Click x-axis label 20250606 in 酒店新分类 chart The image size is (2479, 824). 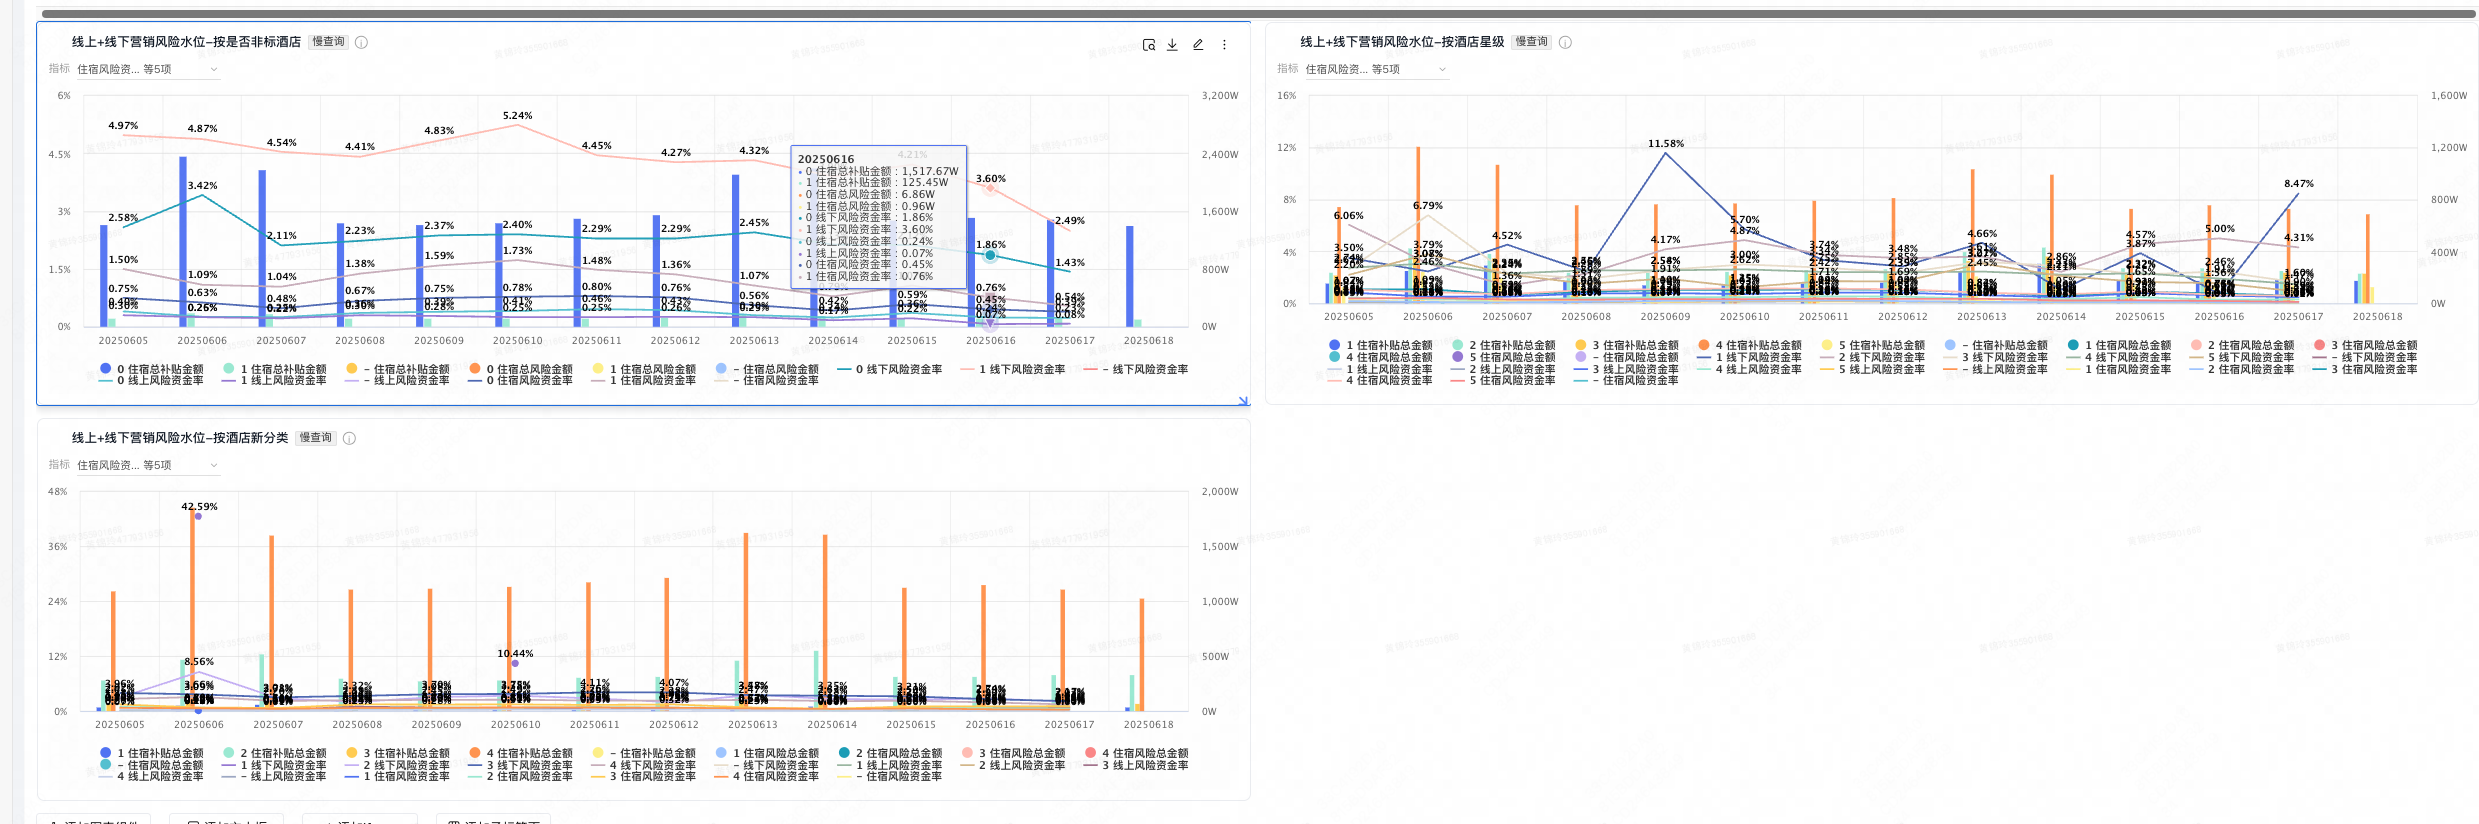198,725
